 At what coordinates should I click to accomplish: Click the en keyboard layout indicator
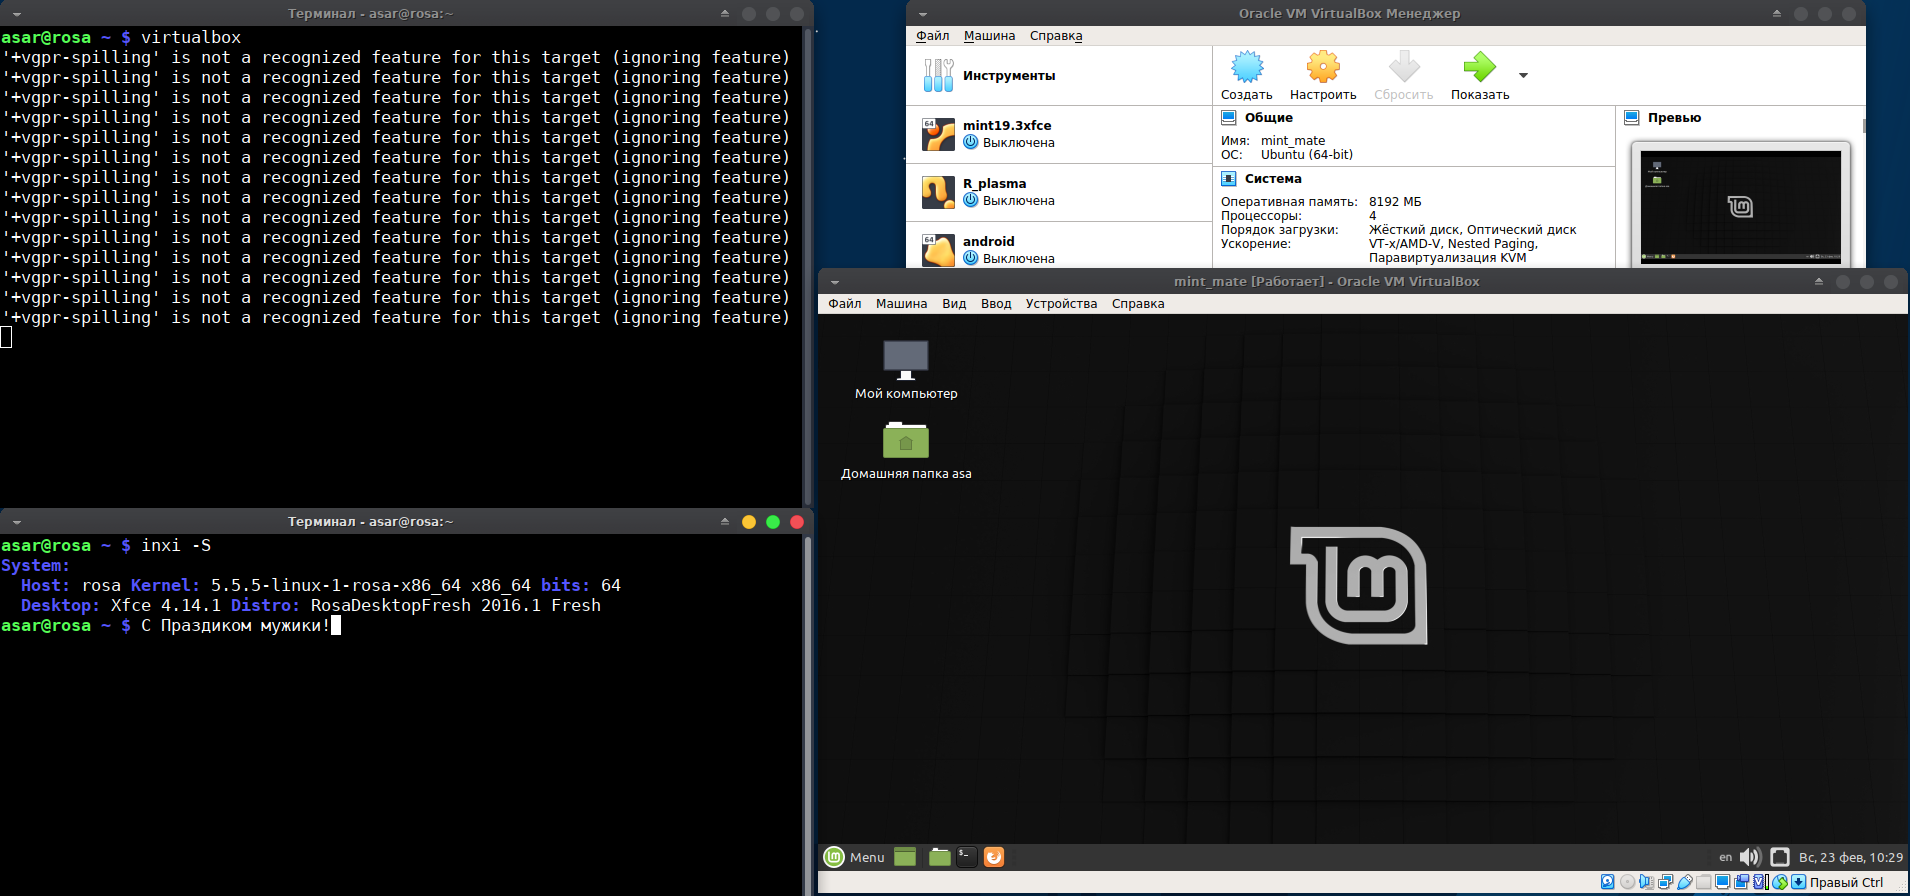point(1725,857)
